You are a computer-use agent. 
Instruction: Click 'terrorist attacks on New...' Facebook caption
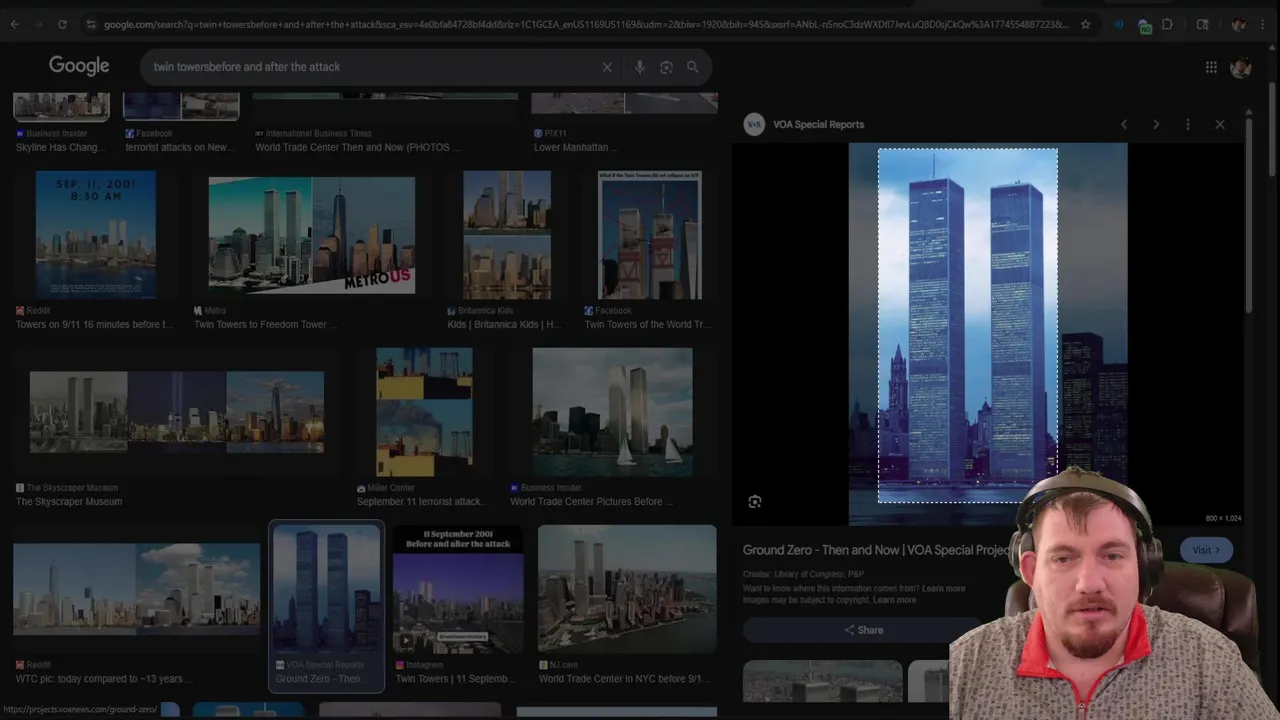180,147
